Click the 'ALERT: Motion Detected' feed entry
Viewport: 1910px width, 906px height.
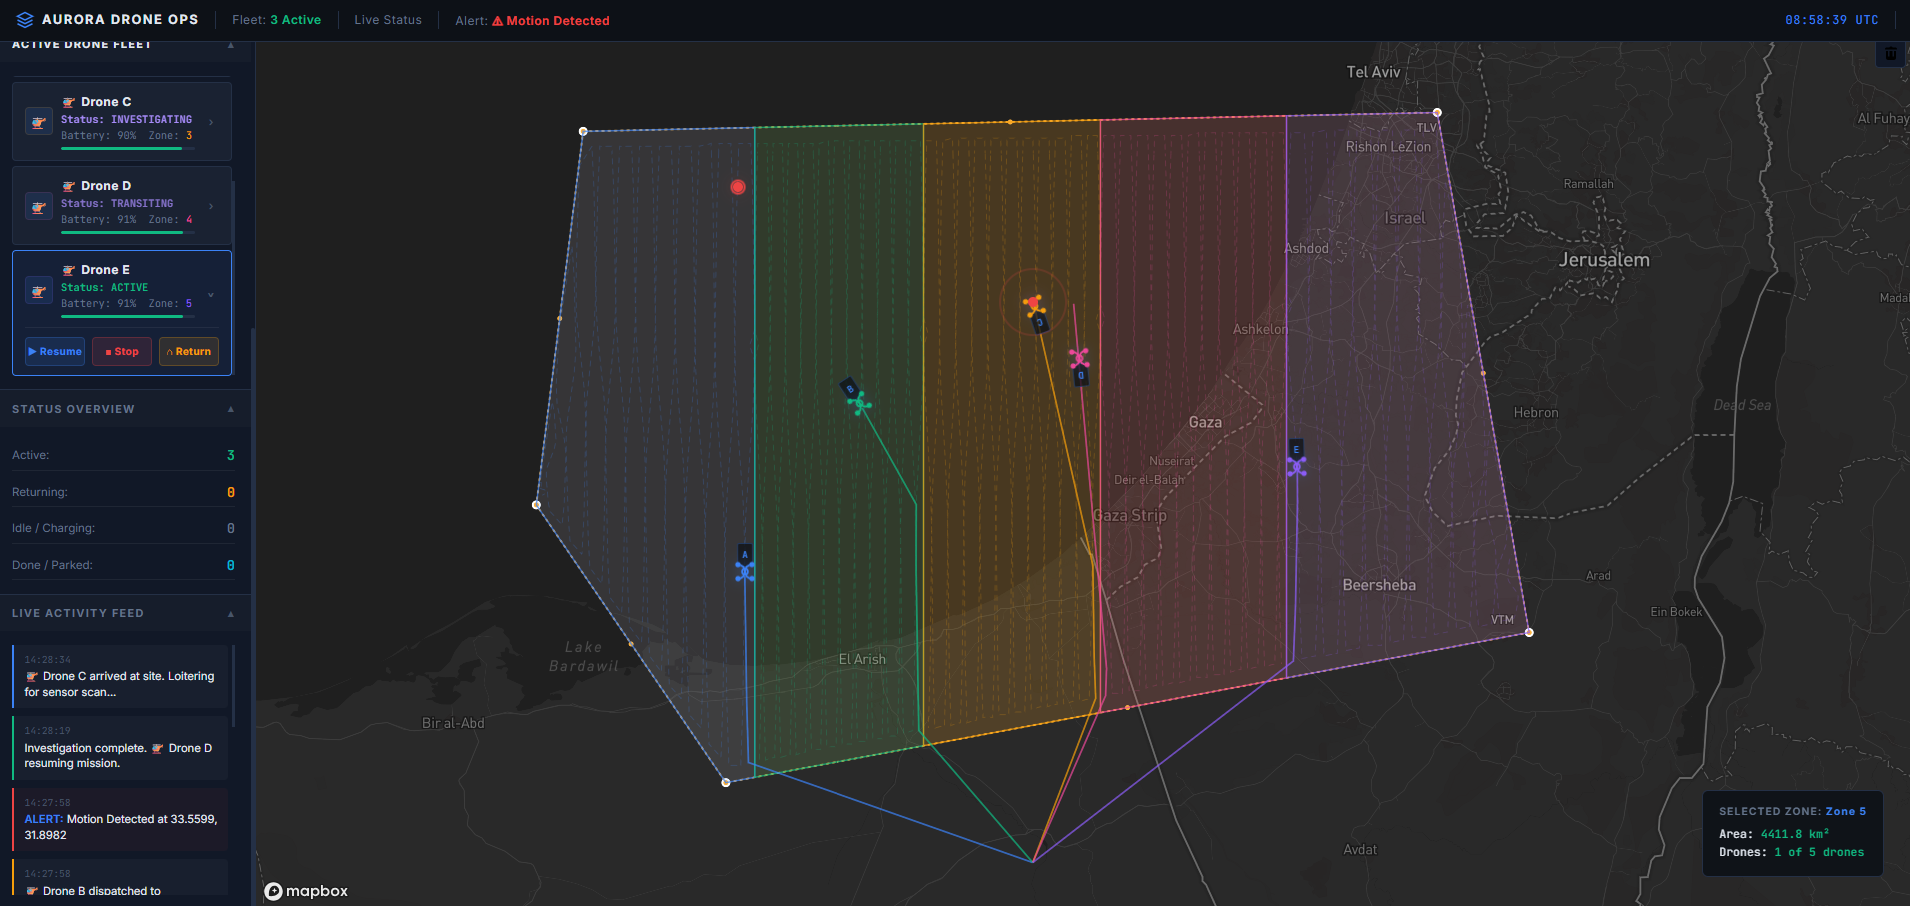(120, 819)
